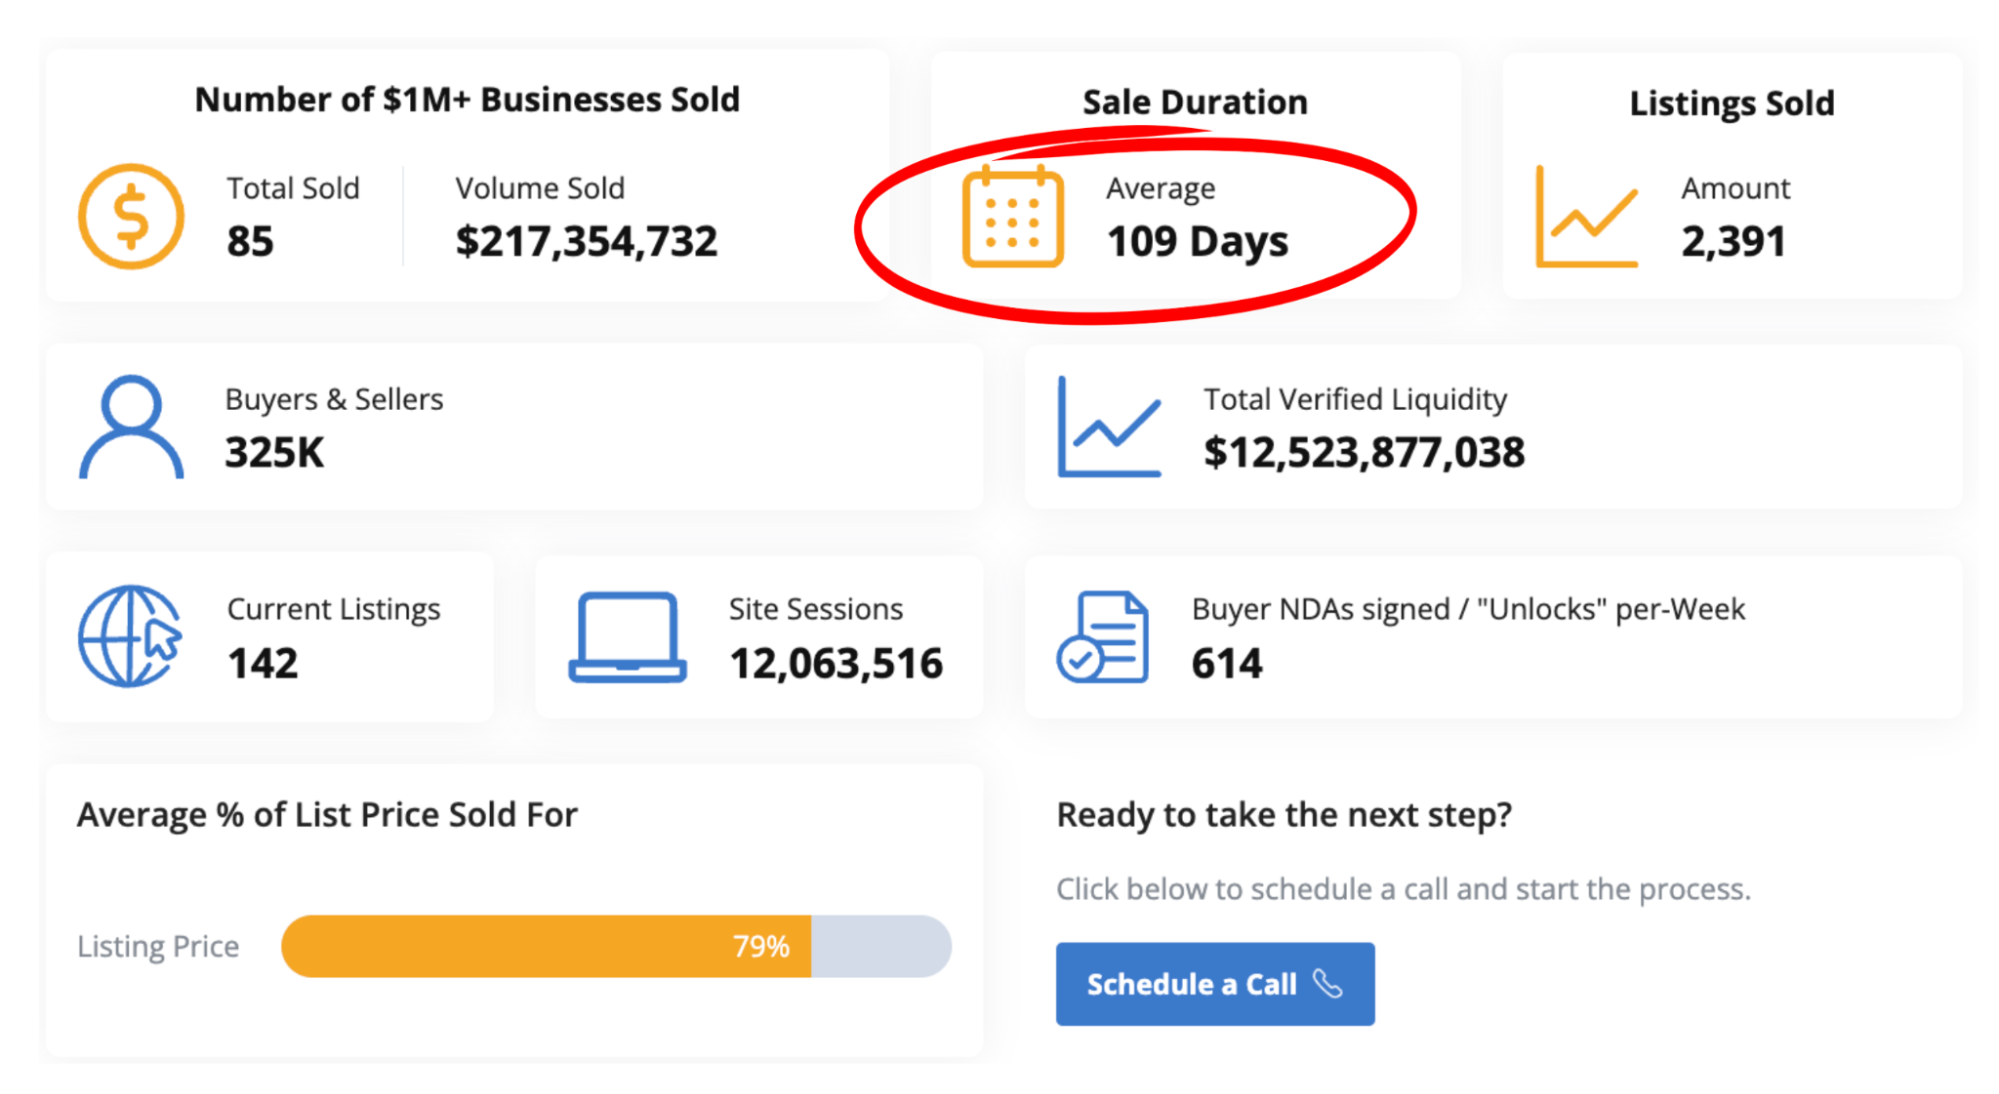Viewport: 1999px width, 1094px height.
Task: Click the Site Sessions value 12,063,516
Action: [x=836, y=664]
